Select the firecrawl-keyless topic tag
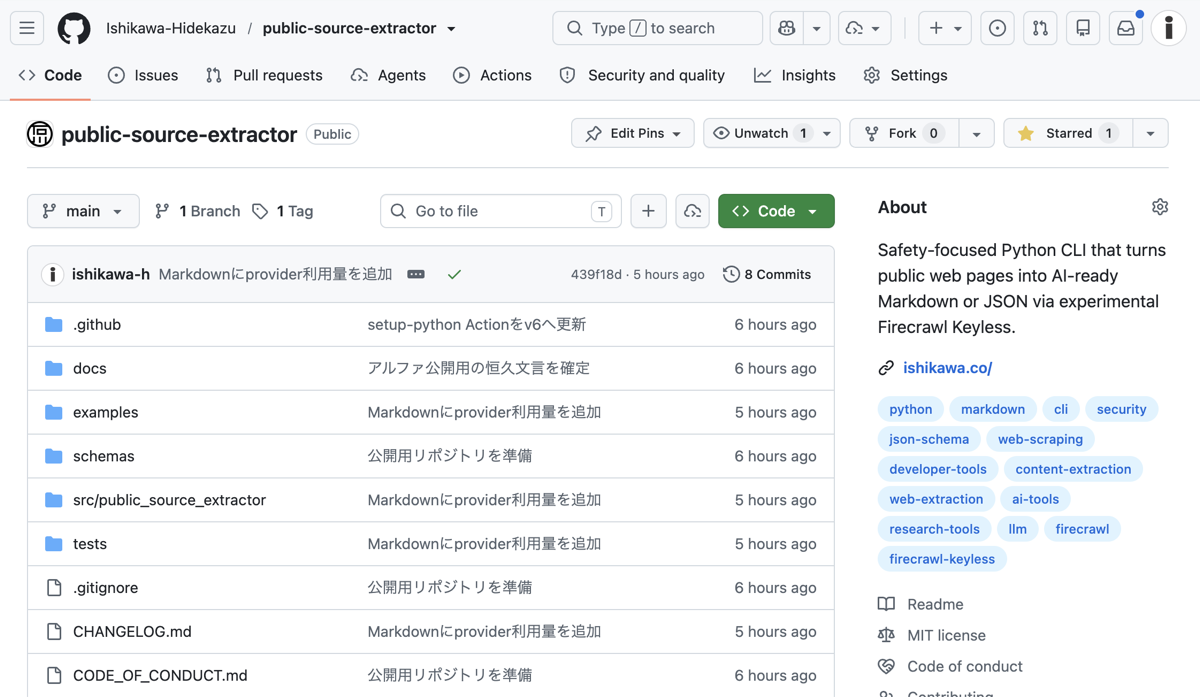 (942, 559)
